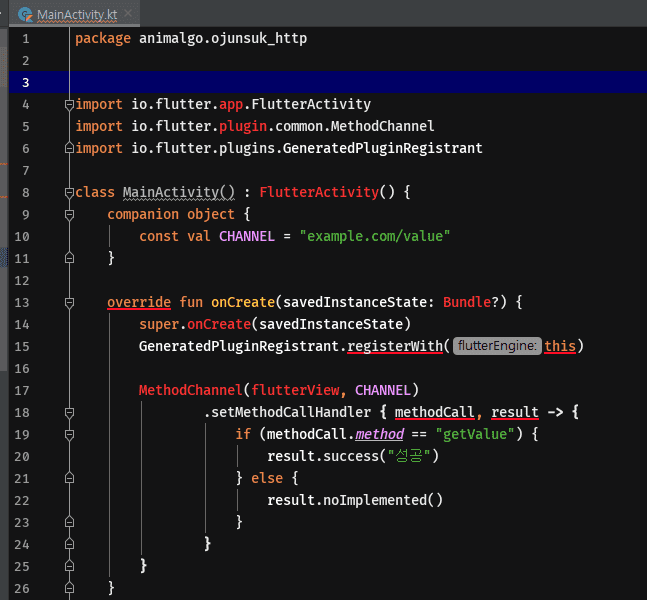647x600 pixels.
Task: Collapse the import block at line 4
Action: tap(69, 105)
